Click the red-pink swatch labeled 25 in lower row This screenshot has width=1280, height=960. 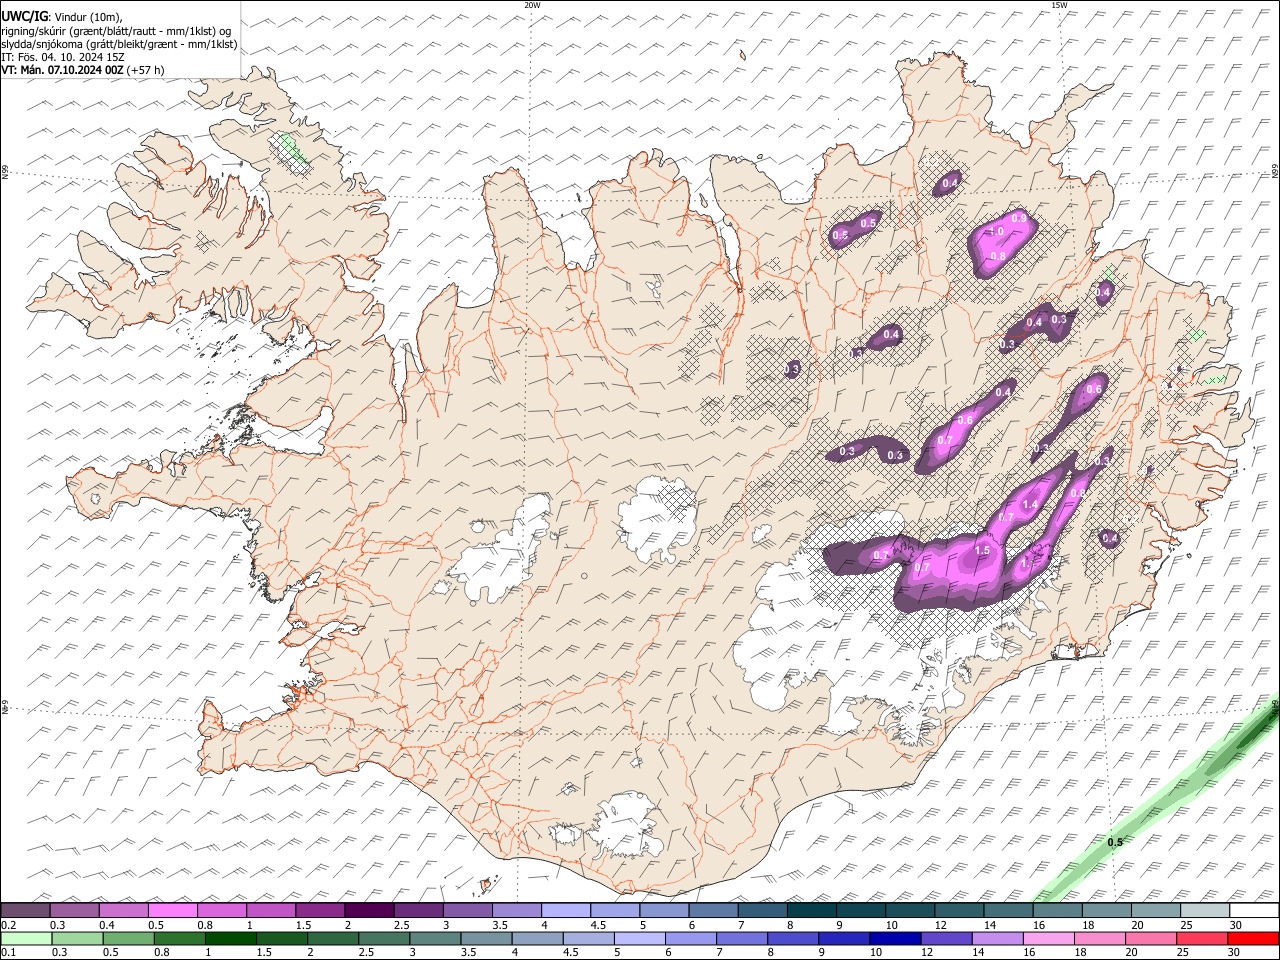click(1201, 938)
